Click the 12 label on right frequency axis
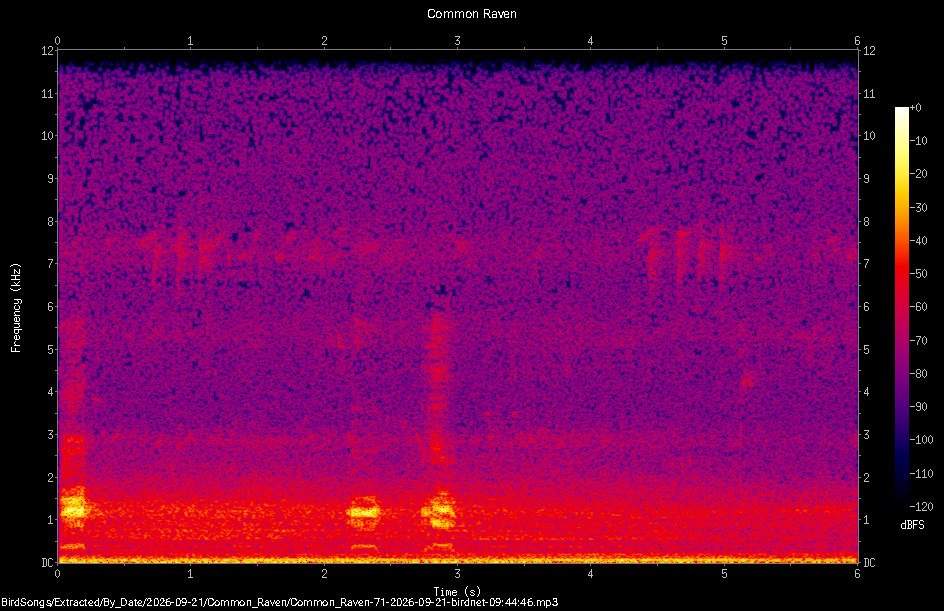Screen dimensions: 944x611 (869, 51)
